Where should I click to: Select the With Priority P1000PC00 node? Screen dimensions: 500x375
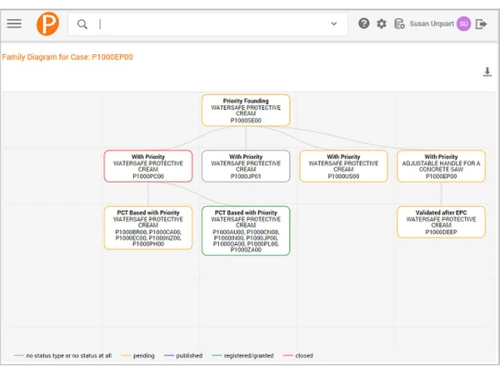pos(148,166)
